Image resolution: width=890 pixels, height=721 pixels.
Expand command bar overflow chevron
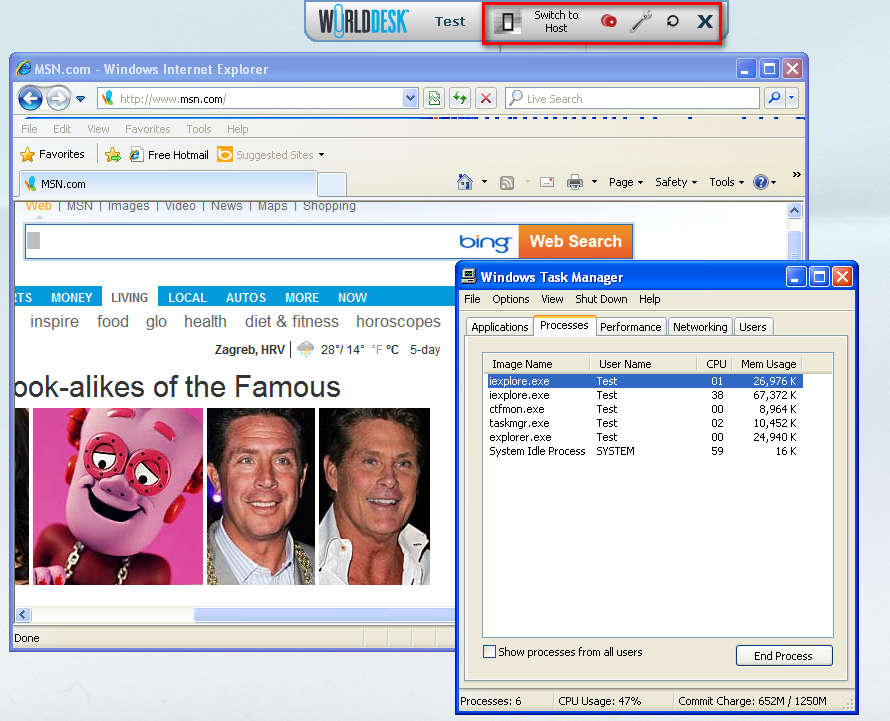[797, 174]
